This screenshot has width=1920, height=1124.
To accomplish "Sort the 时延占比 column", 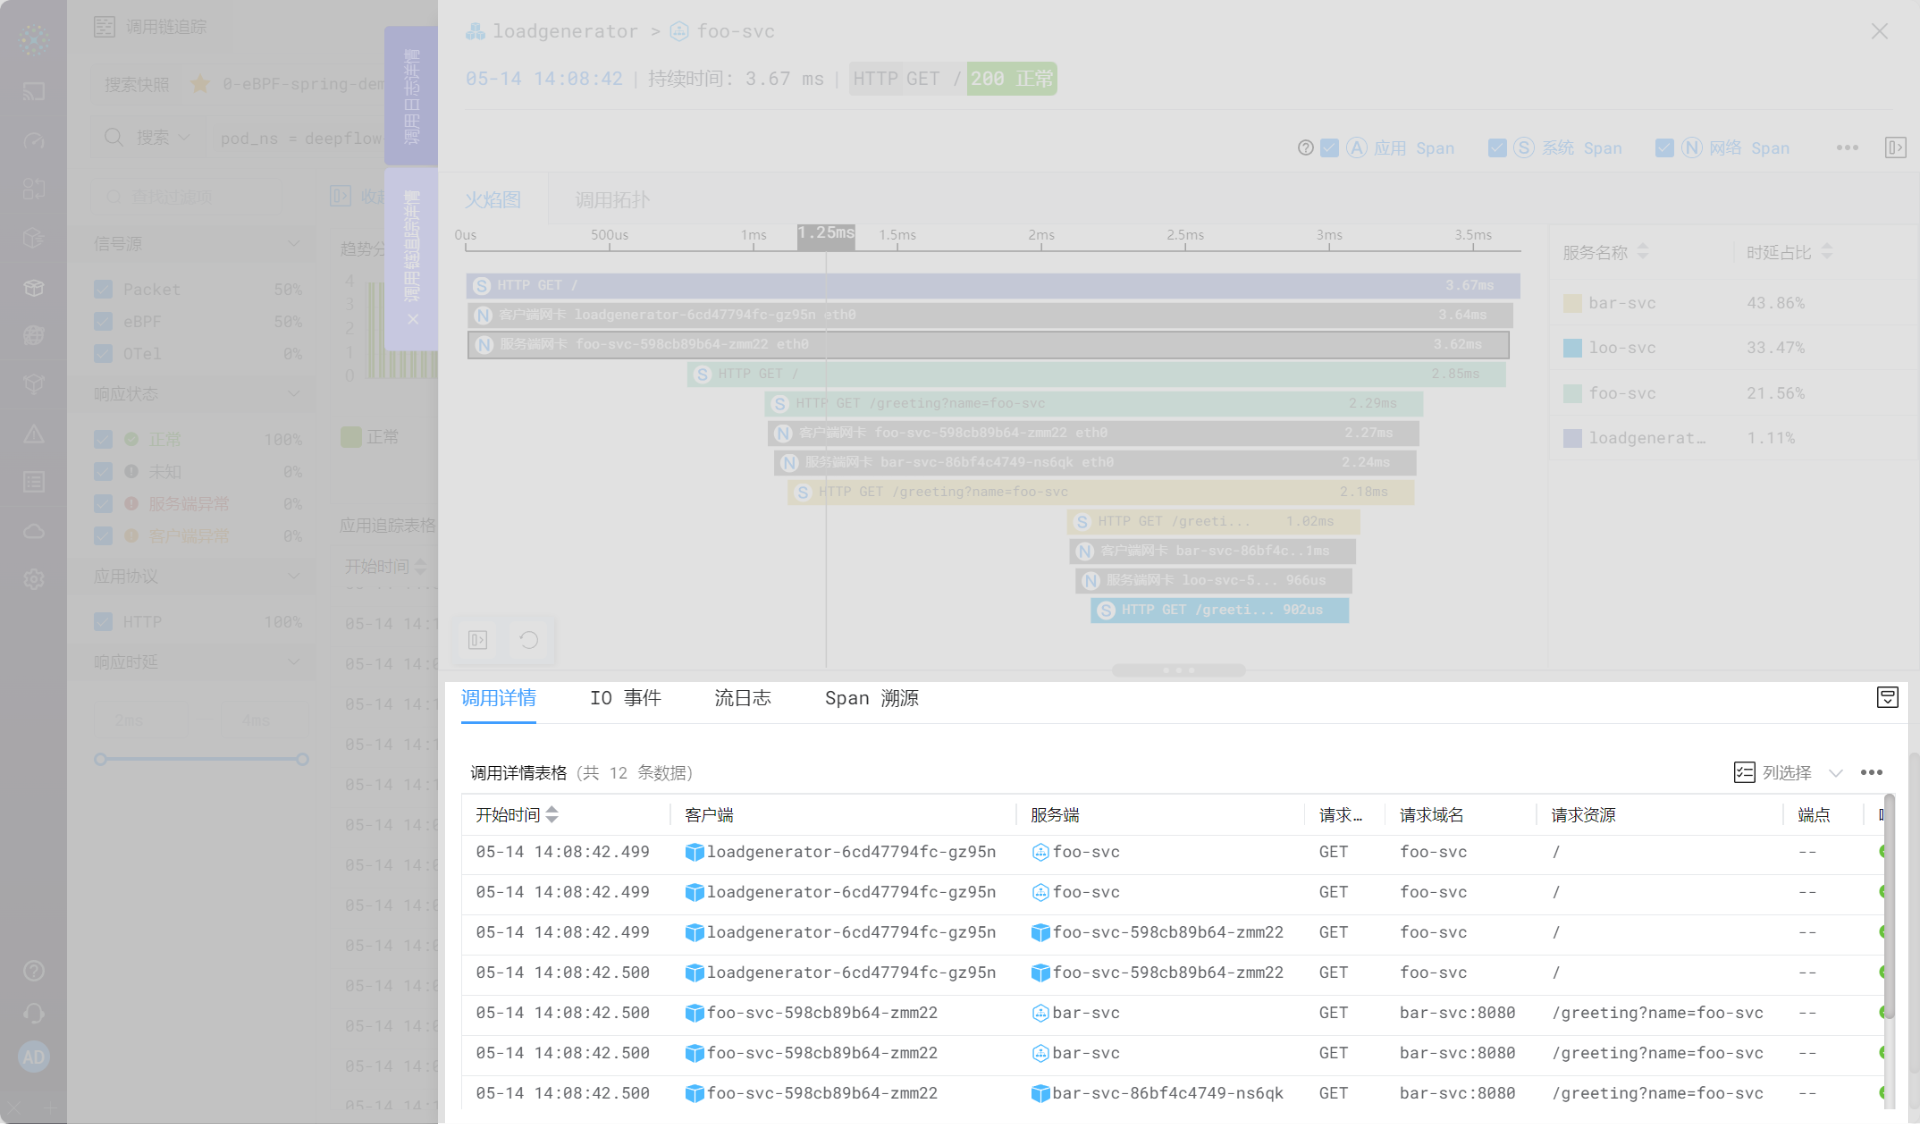I will pyautogui.click(x=1826, y=252).
